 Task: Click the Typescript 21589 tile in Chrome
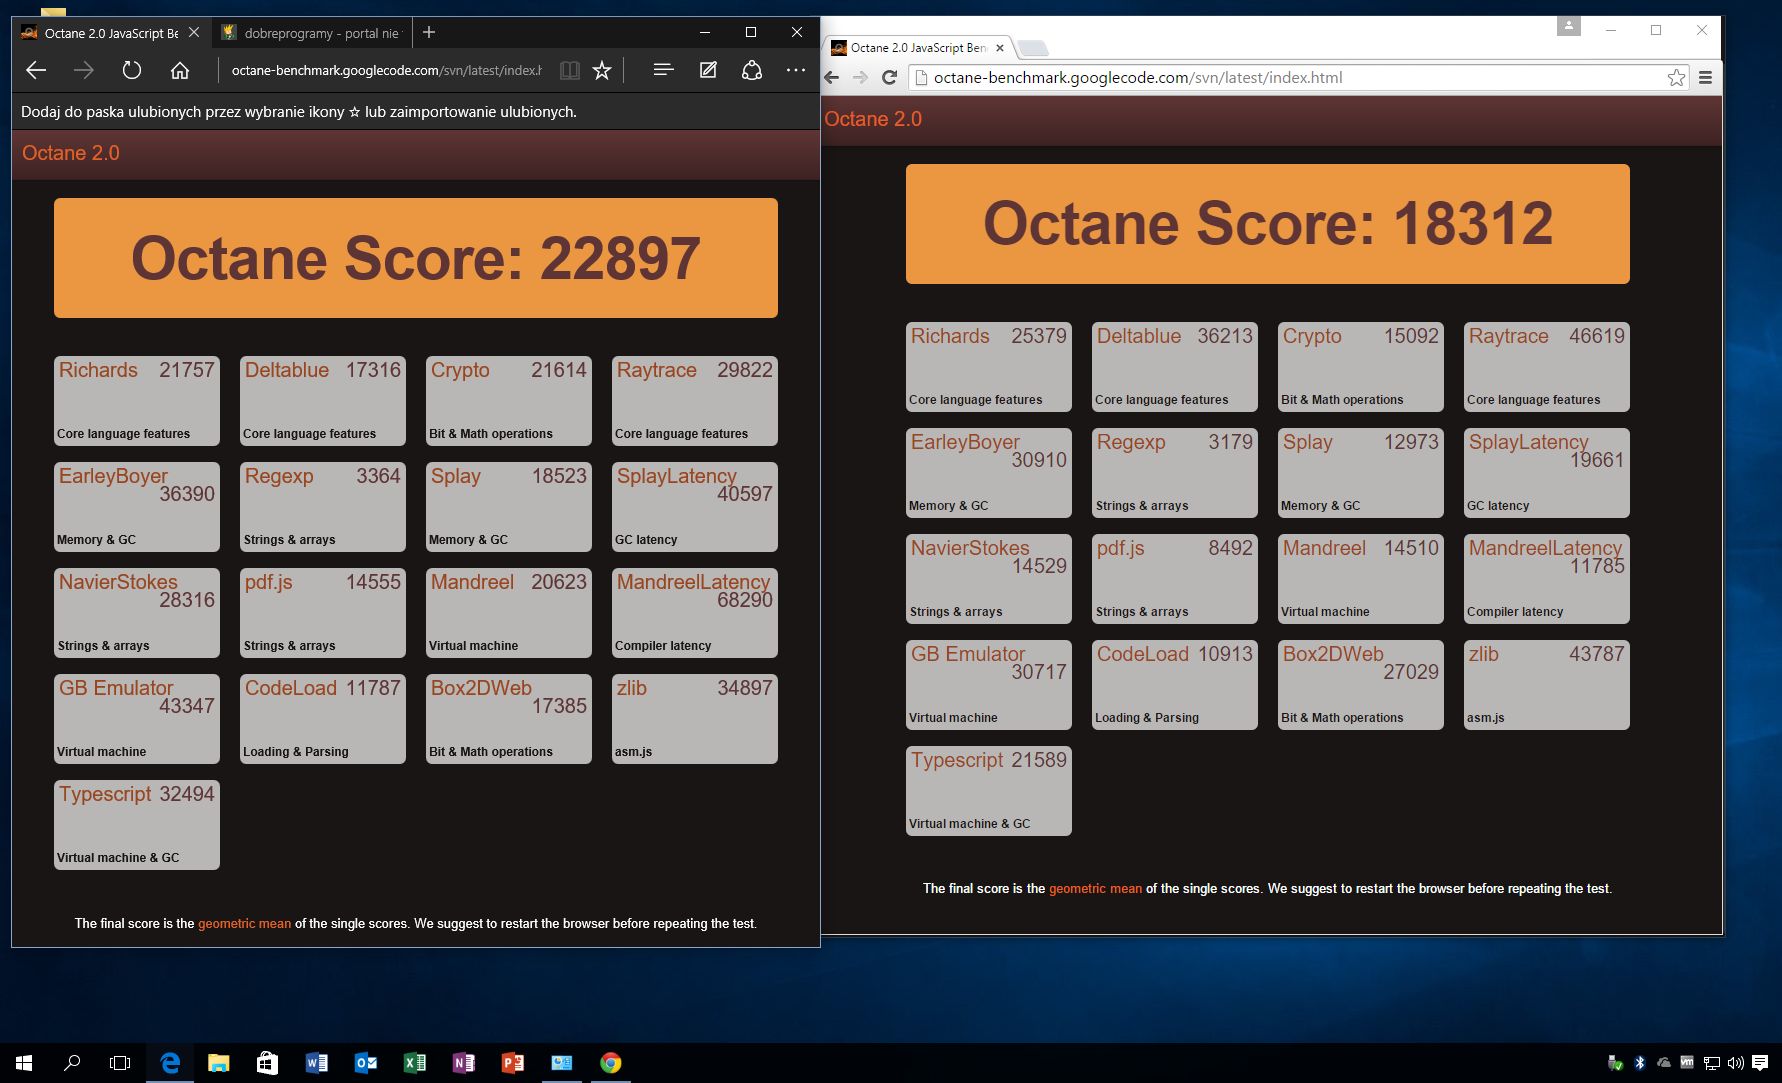tap(989, 791)
